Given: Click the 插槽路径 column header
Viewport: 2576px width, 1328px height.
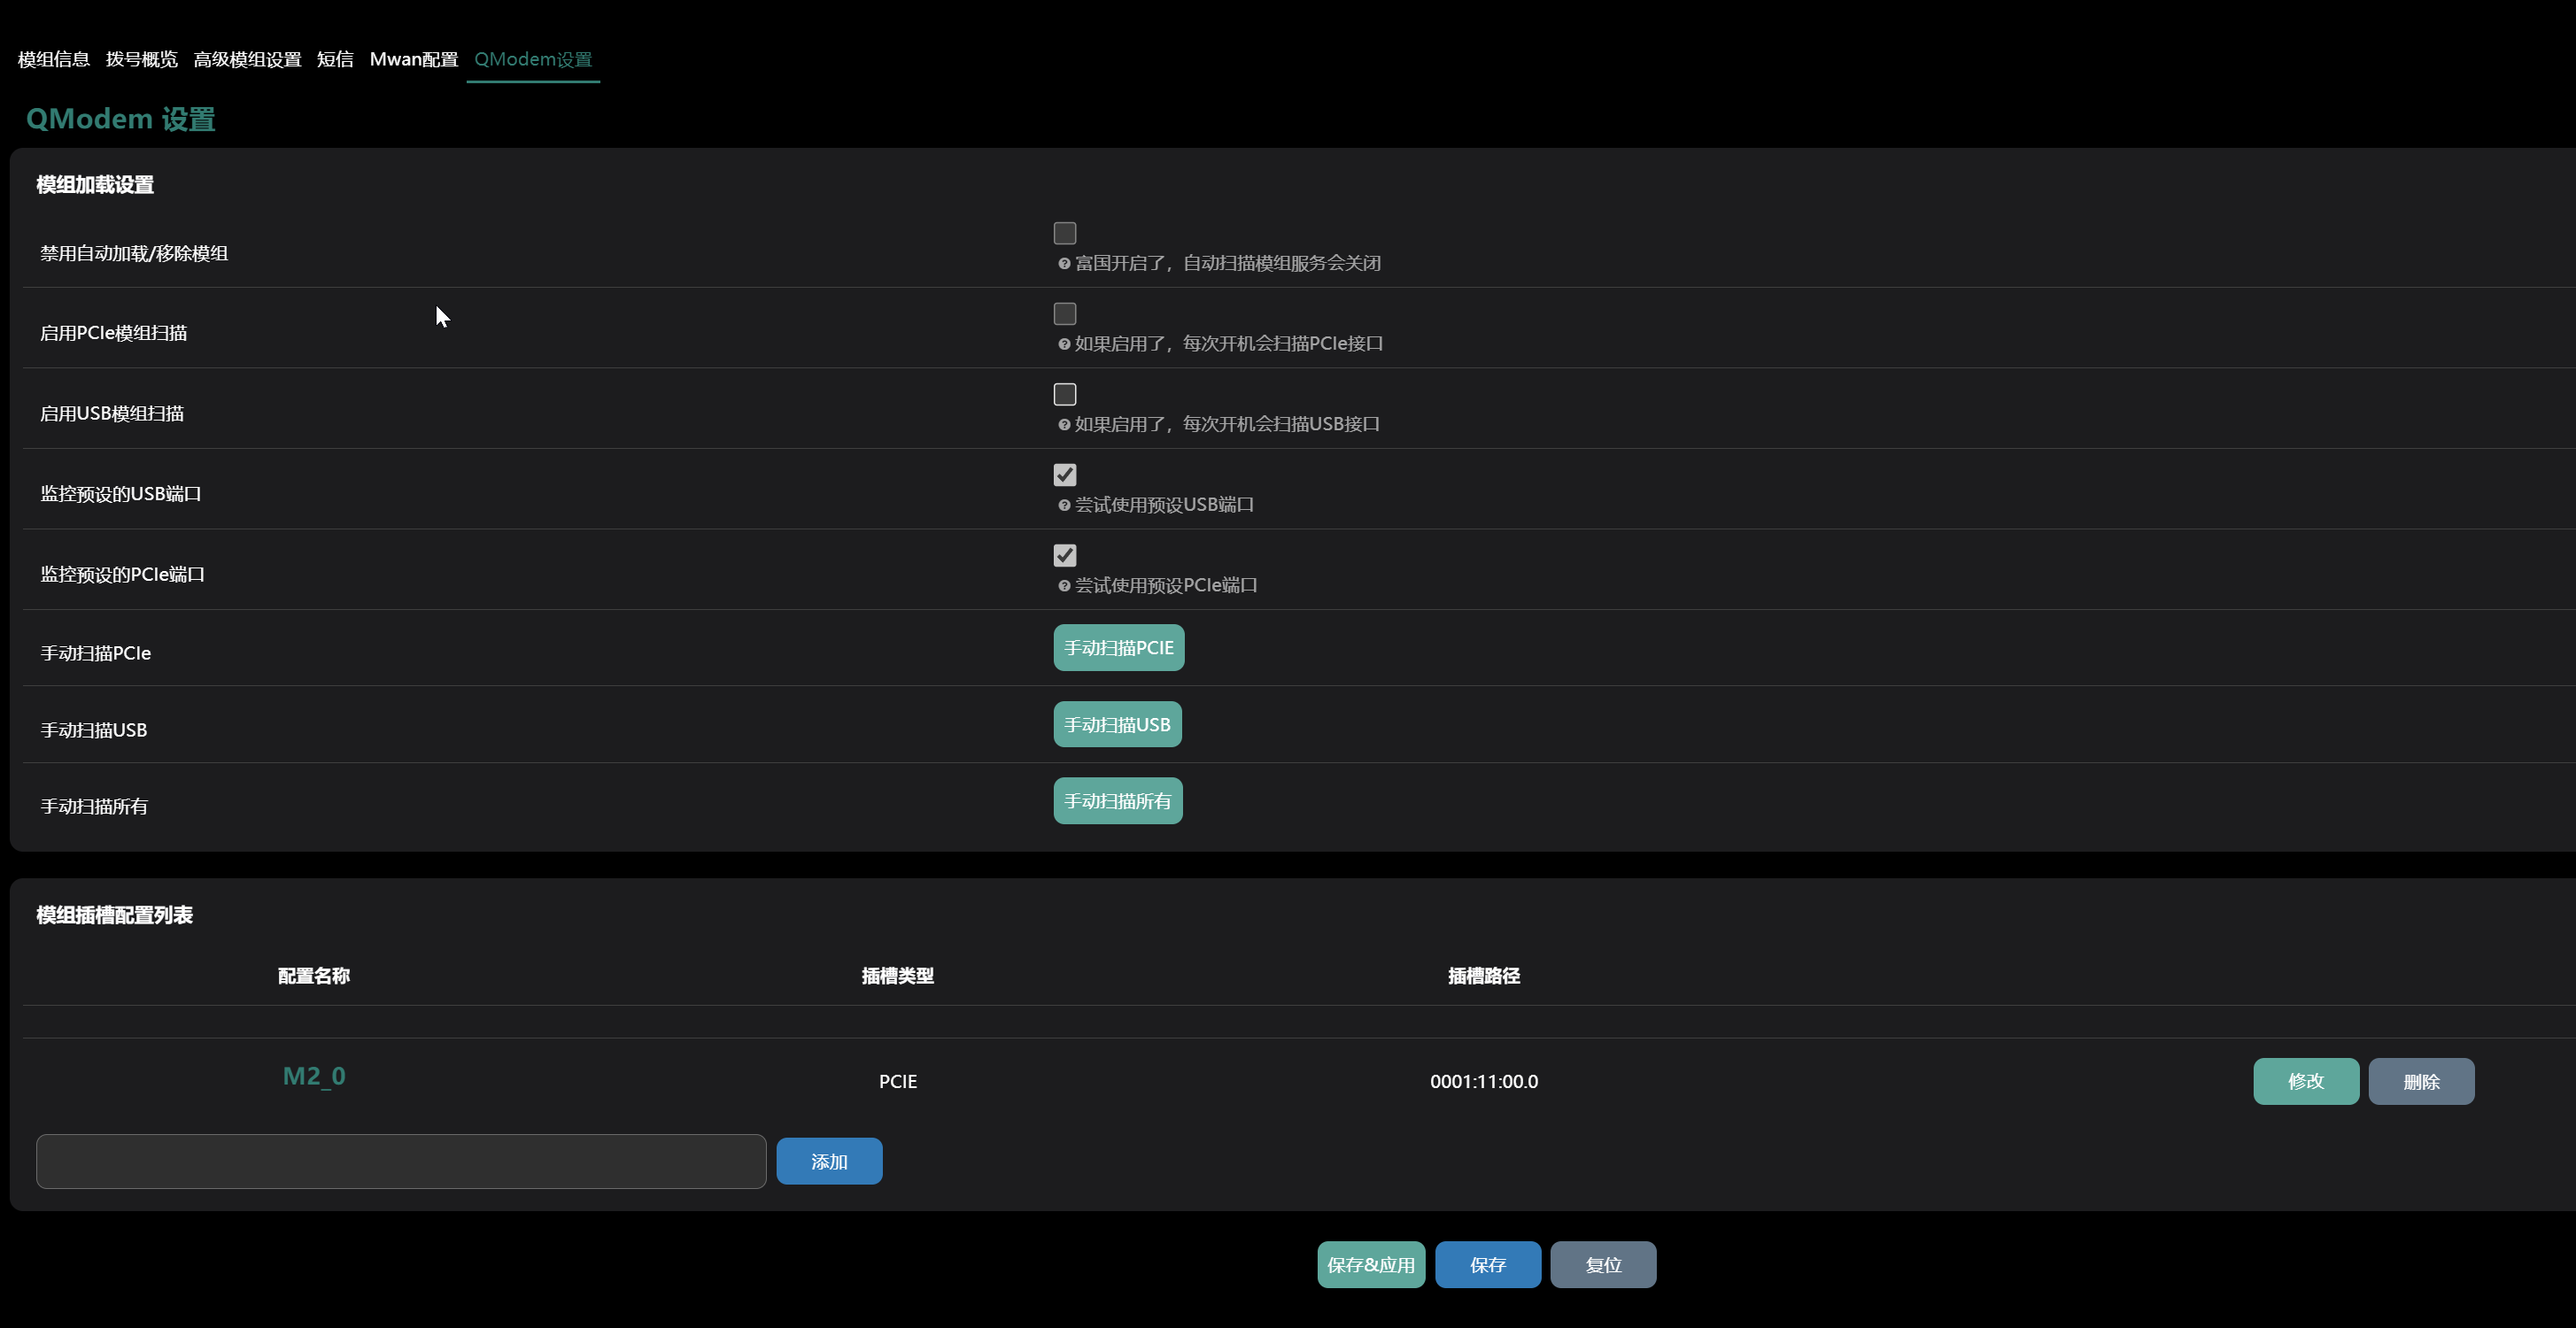Looking at the screenshot, I should coord(1484,976).
